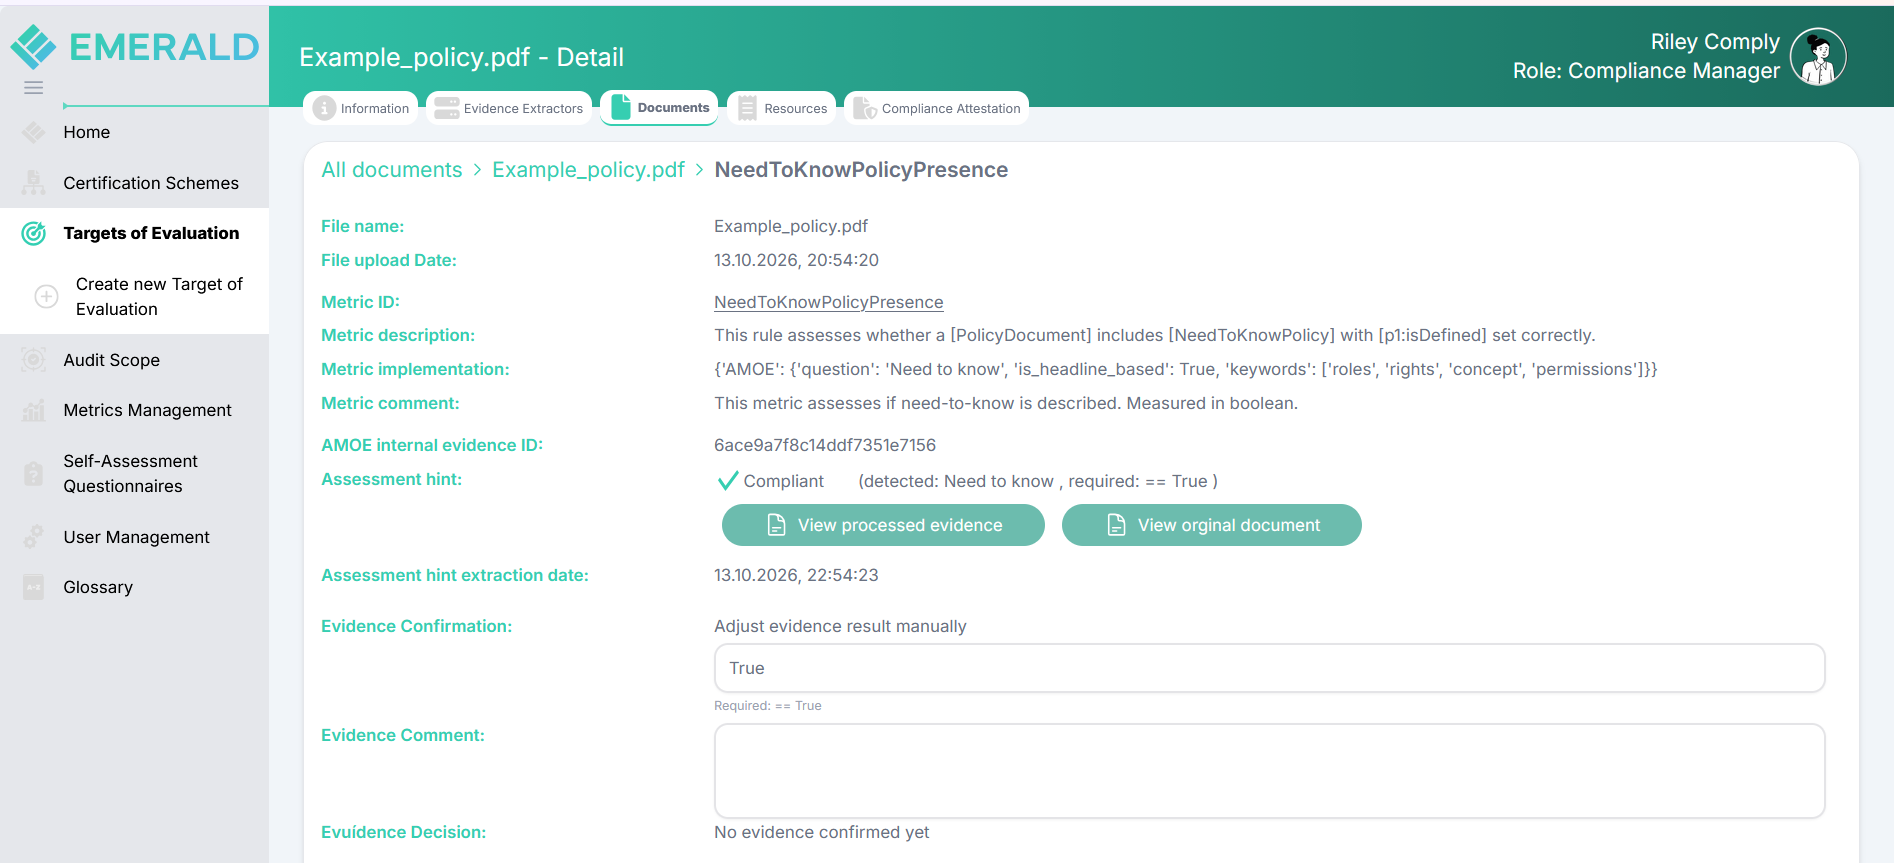1894x863 pixels.
Task: Click View orginal document button
Action: point(1211,525)
